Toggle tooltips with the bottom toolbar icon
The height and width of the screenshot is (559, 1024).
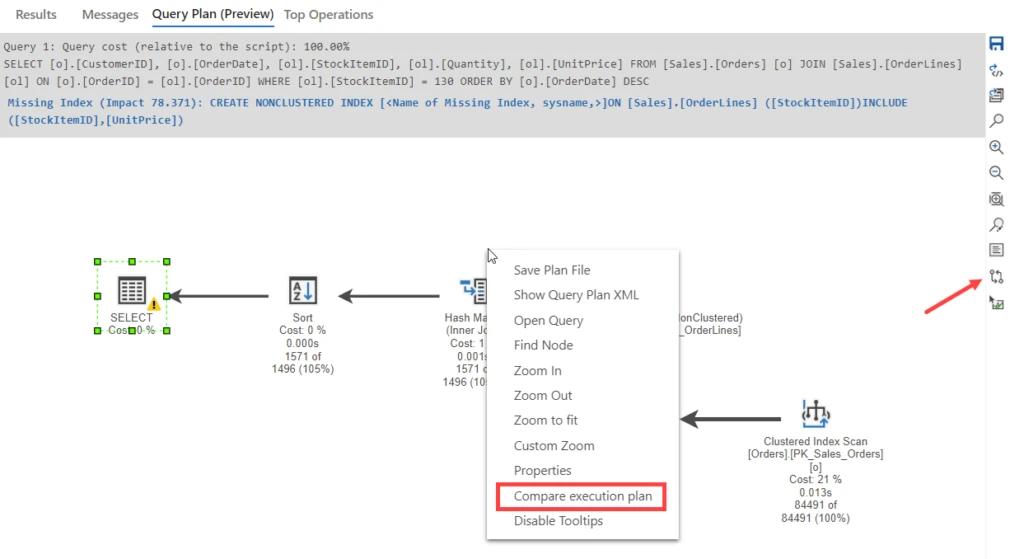click(996, 302)
